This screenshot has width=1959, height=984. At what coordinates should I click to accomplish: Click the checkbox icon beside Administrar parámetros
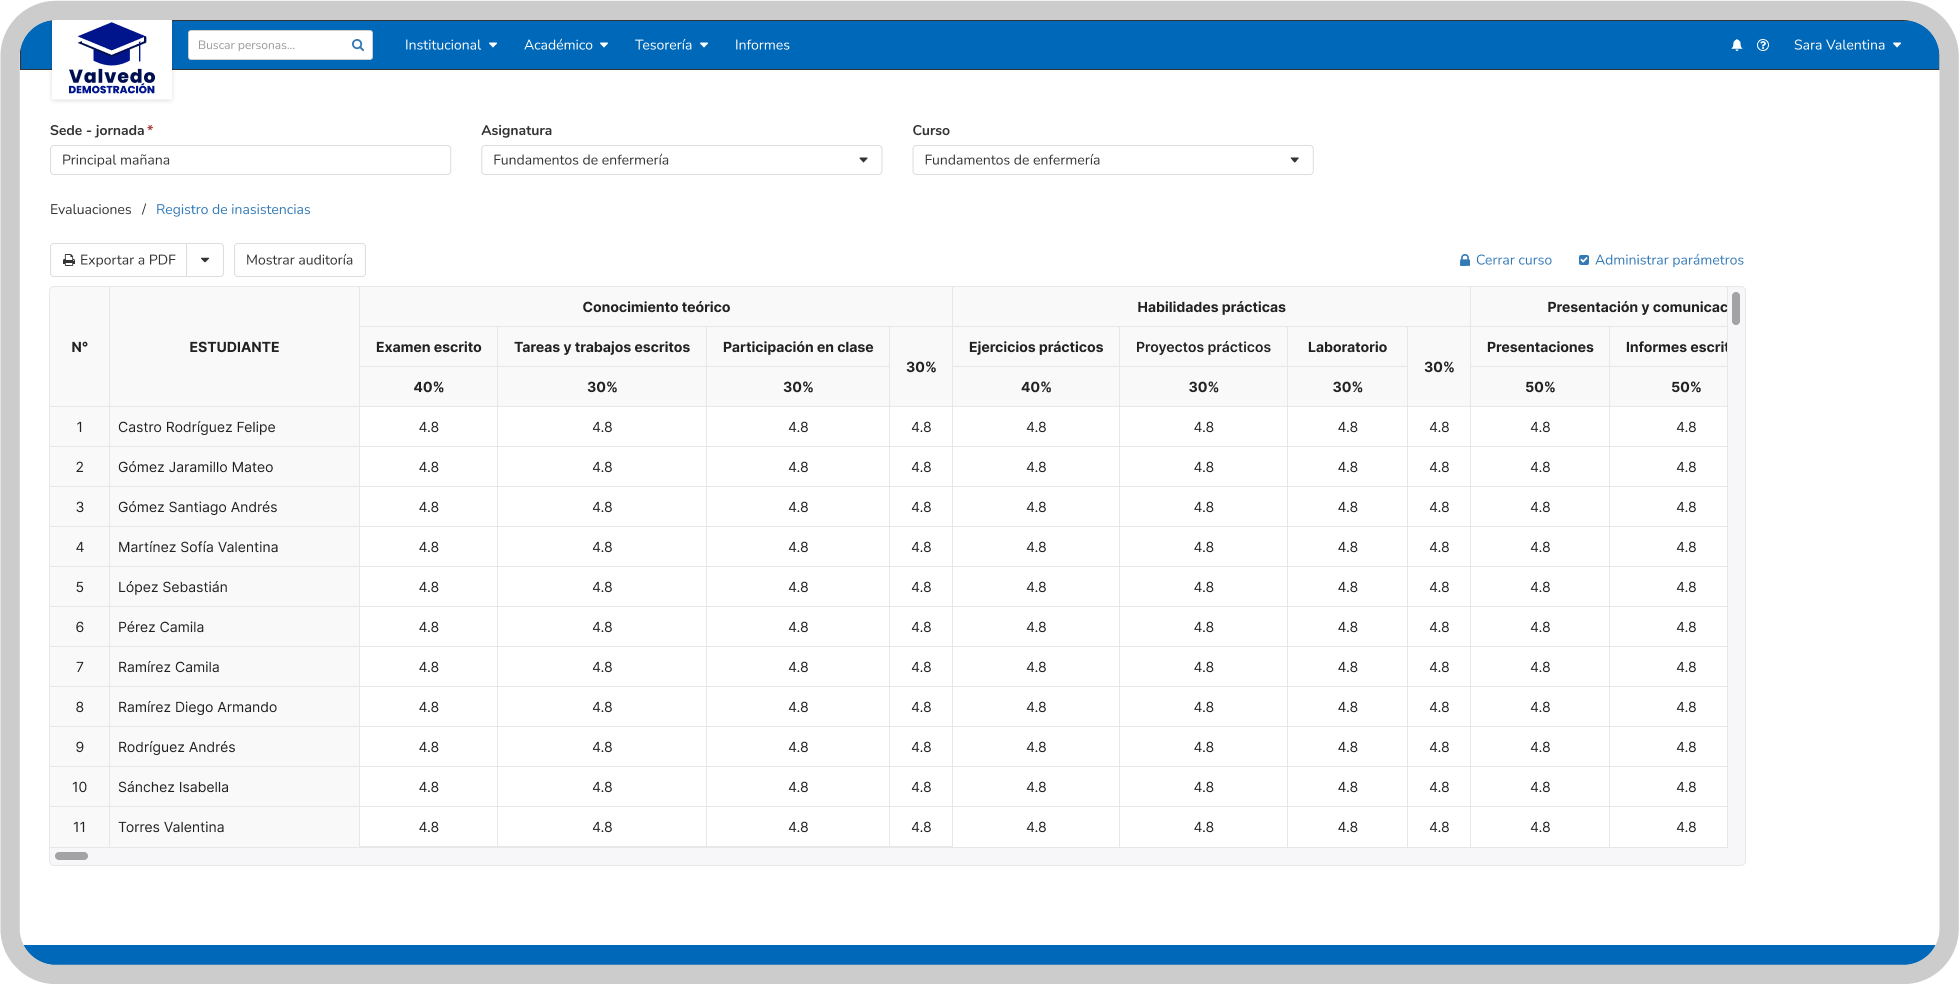[x=1584, y=259]
